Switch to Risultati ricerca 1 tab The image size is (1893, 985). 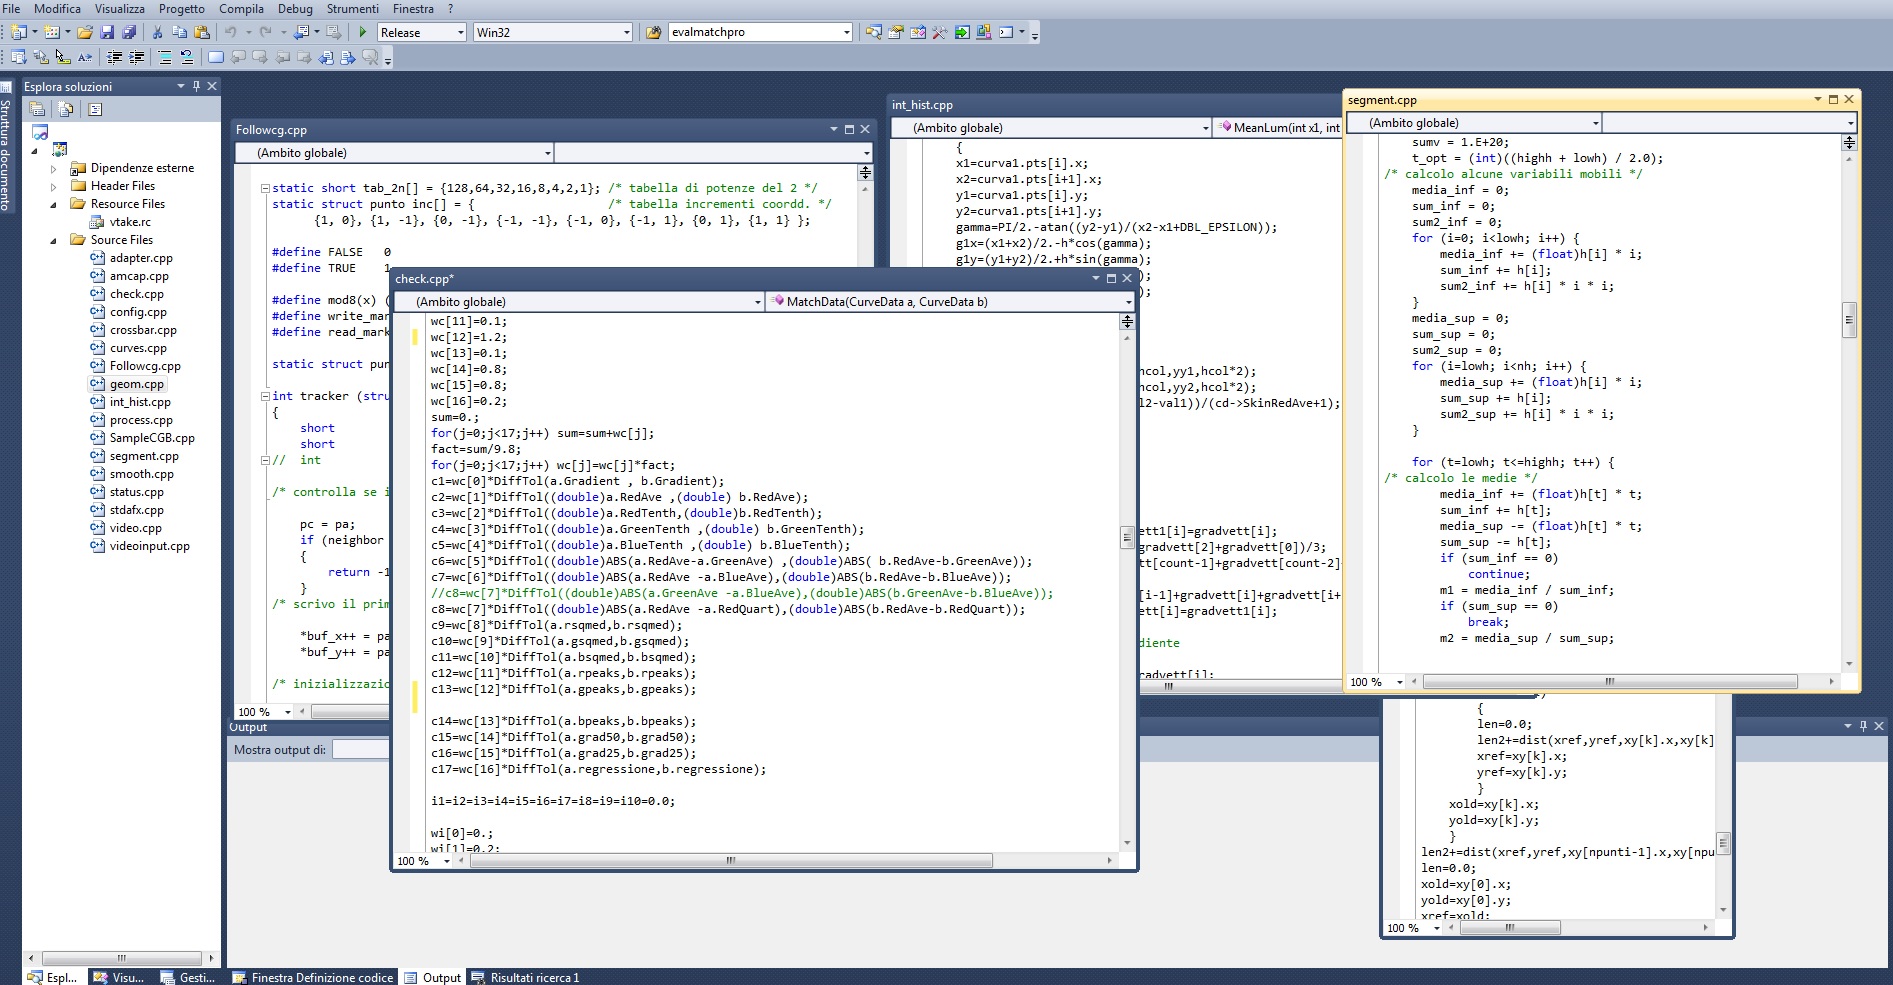click(x=526, y=977)
